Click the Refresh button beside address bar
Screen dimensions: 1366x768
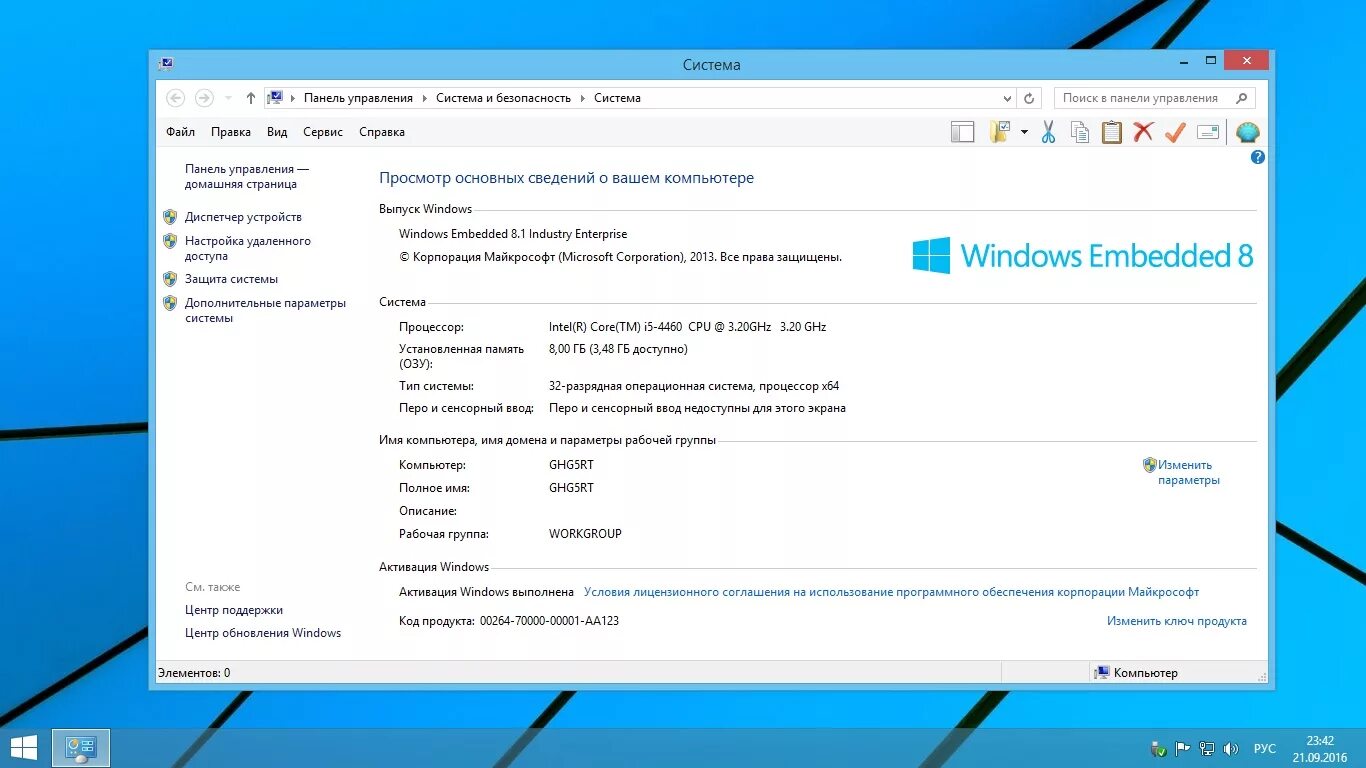click(1029, 98)
